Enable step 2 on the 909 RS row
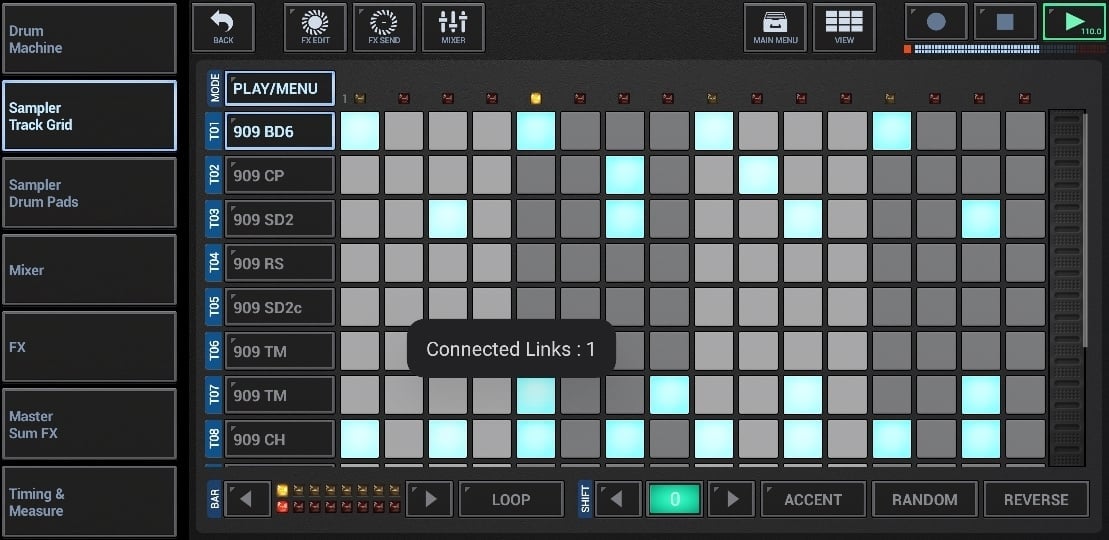1109x540 pixels. pos(403,263)
